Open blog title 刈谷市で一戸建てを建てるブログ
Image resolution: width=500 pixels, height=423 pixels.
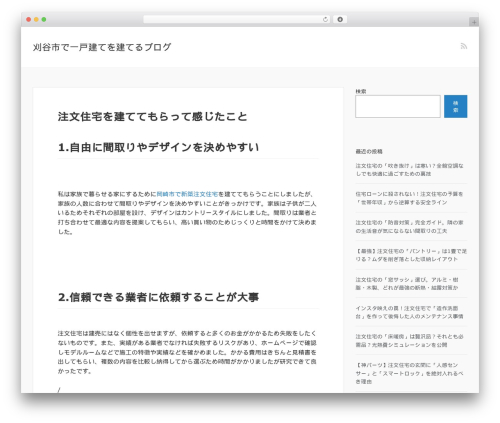click(x=102, y=47)
